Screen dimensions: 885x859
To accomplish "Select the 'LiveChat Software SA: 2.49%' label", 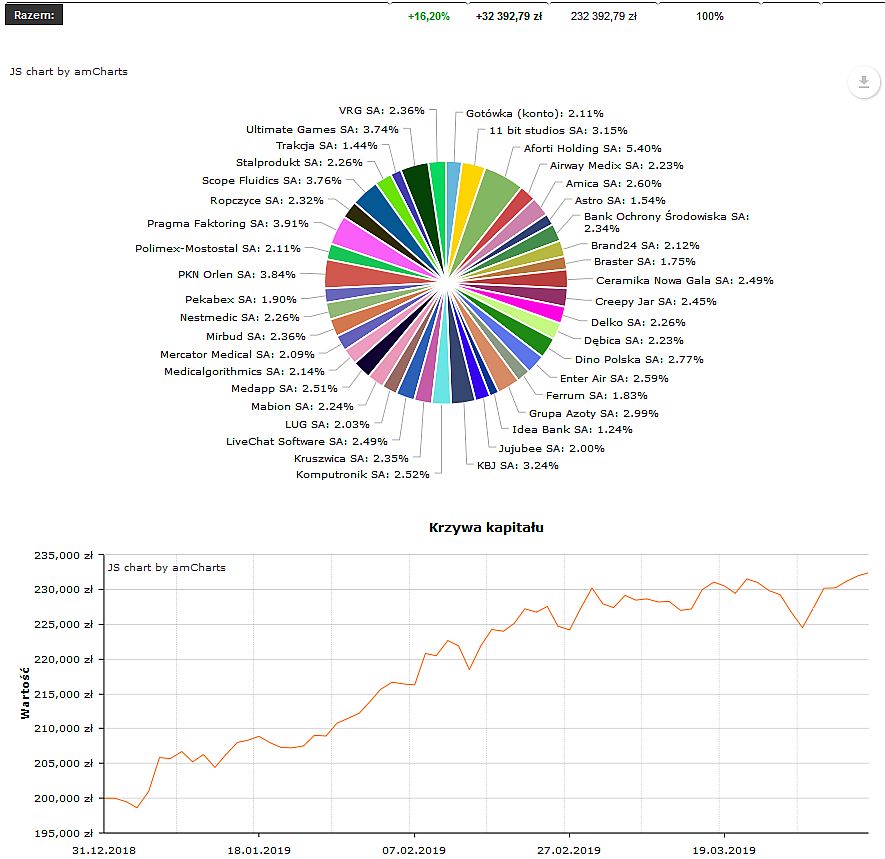I will tap(306, 441).
